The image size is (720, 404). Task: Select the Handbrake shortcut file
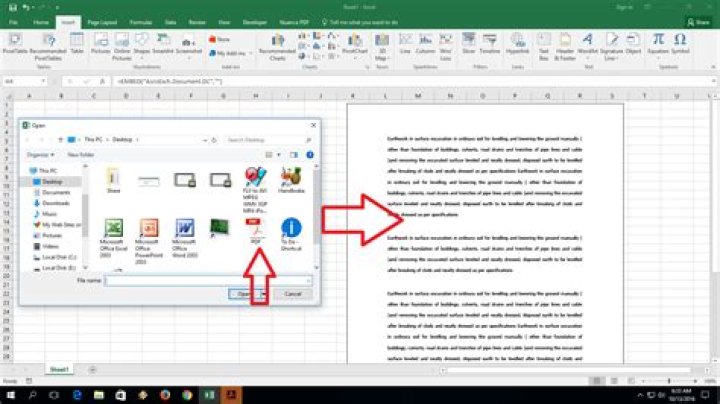(x=291, y=180)
